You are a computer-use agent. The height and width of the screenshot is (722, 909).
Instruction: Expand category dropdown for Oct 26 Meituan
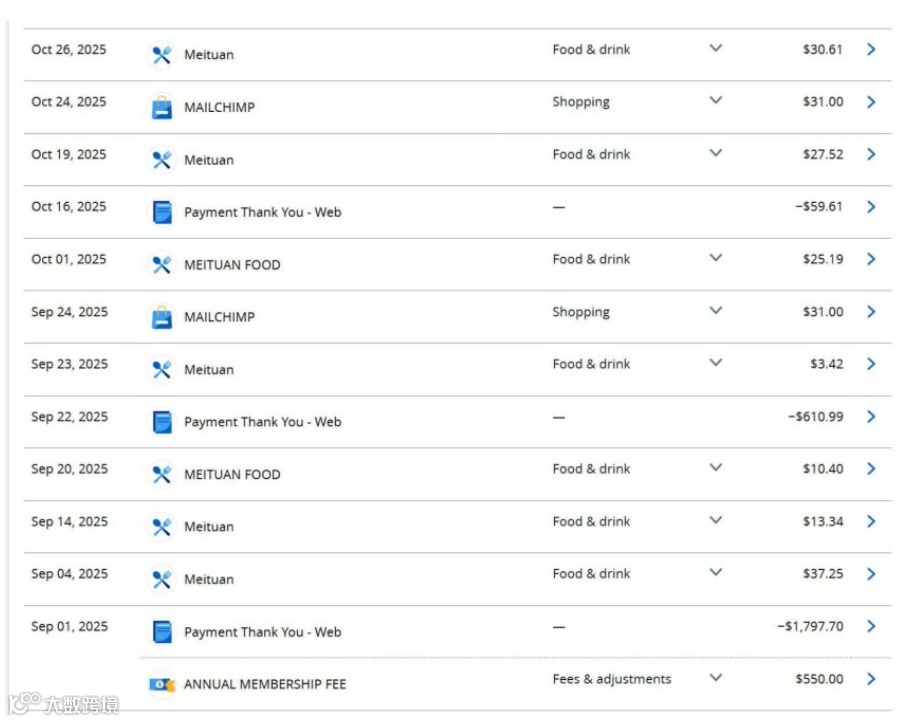tap(716, 48)
